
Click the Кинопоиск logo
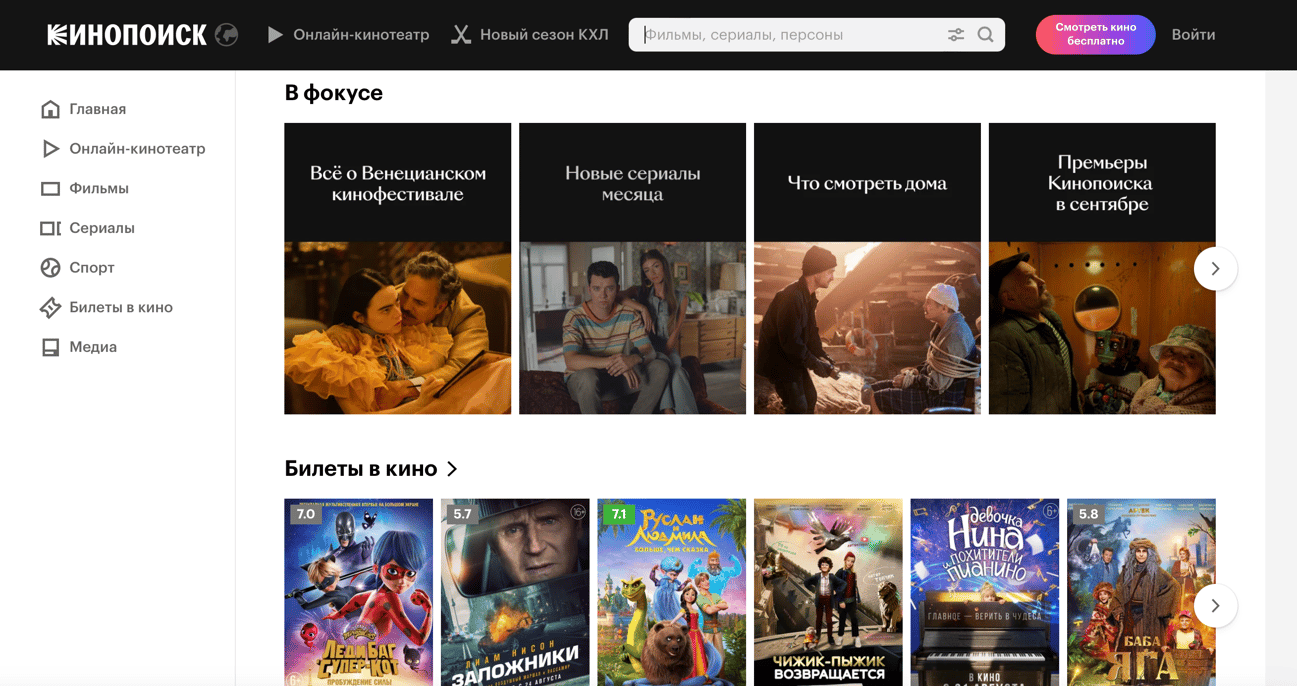point(126,35)
